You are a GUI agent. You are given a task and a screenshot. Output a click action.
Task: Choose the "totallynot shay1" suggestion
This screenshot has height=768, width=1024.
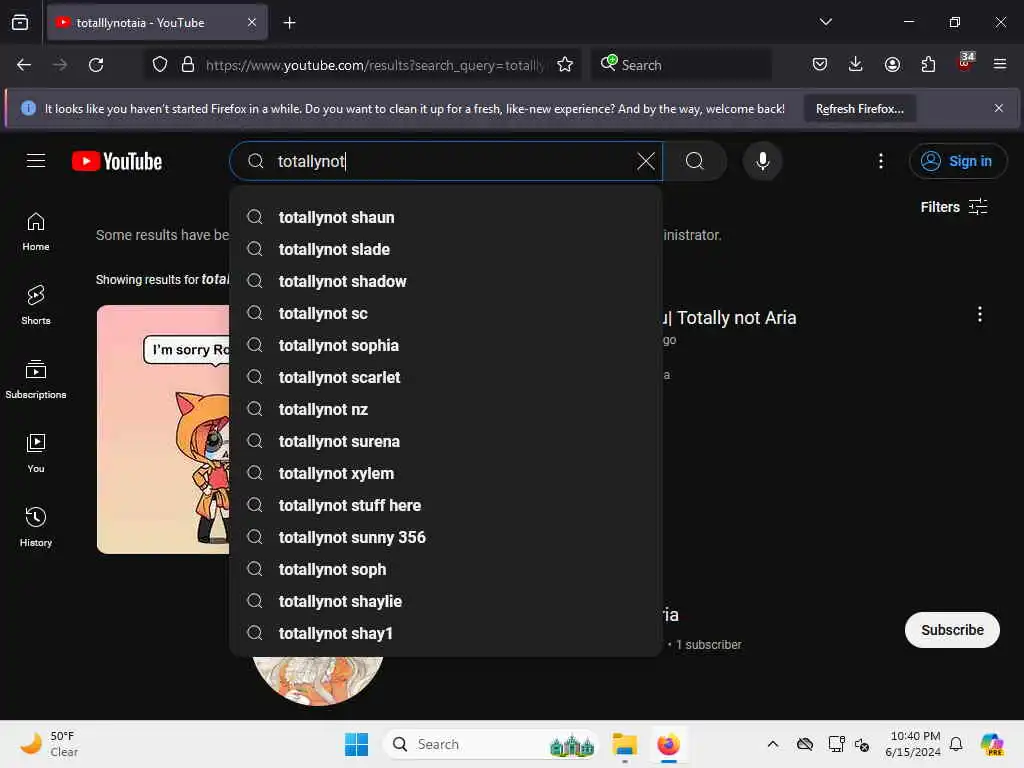445,633
